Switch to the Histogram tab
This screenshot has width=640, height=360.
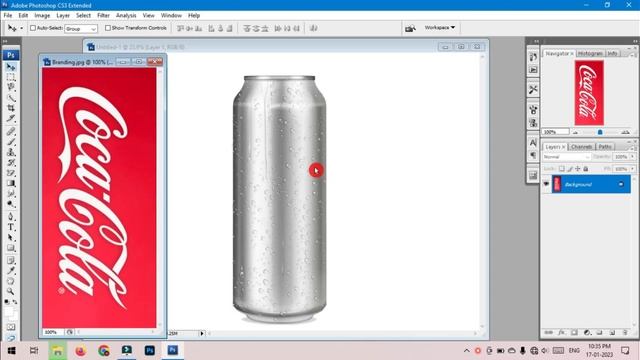(x=590, y=53)
